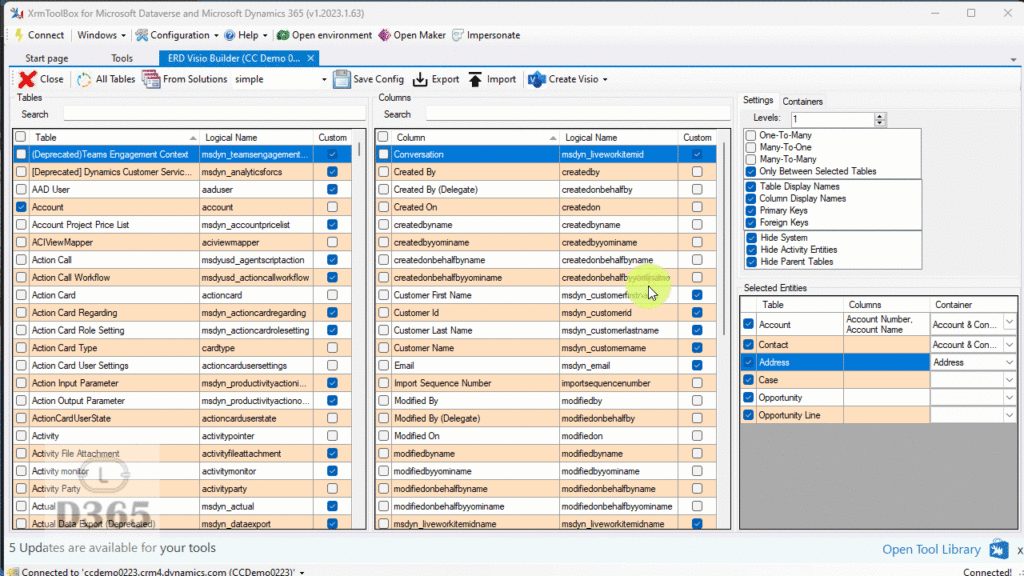The image size is (1024, 576).
Task: Switch to Containers tab
Action: [802, 101]
